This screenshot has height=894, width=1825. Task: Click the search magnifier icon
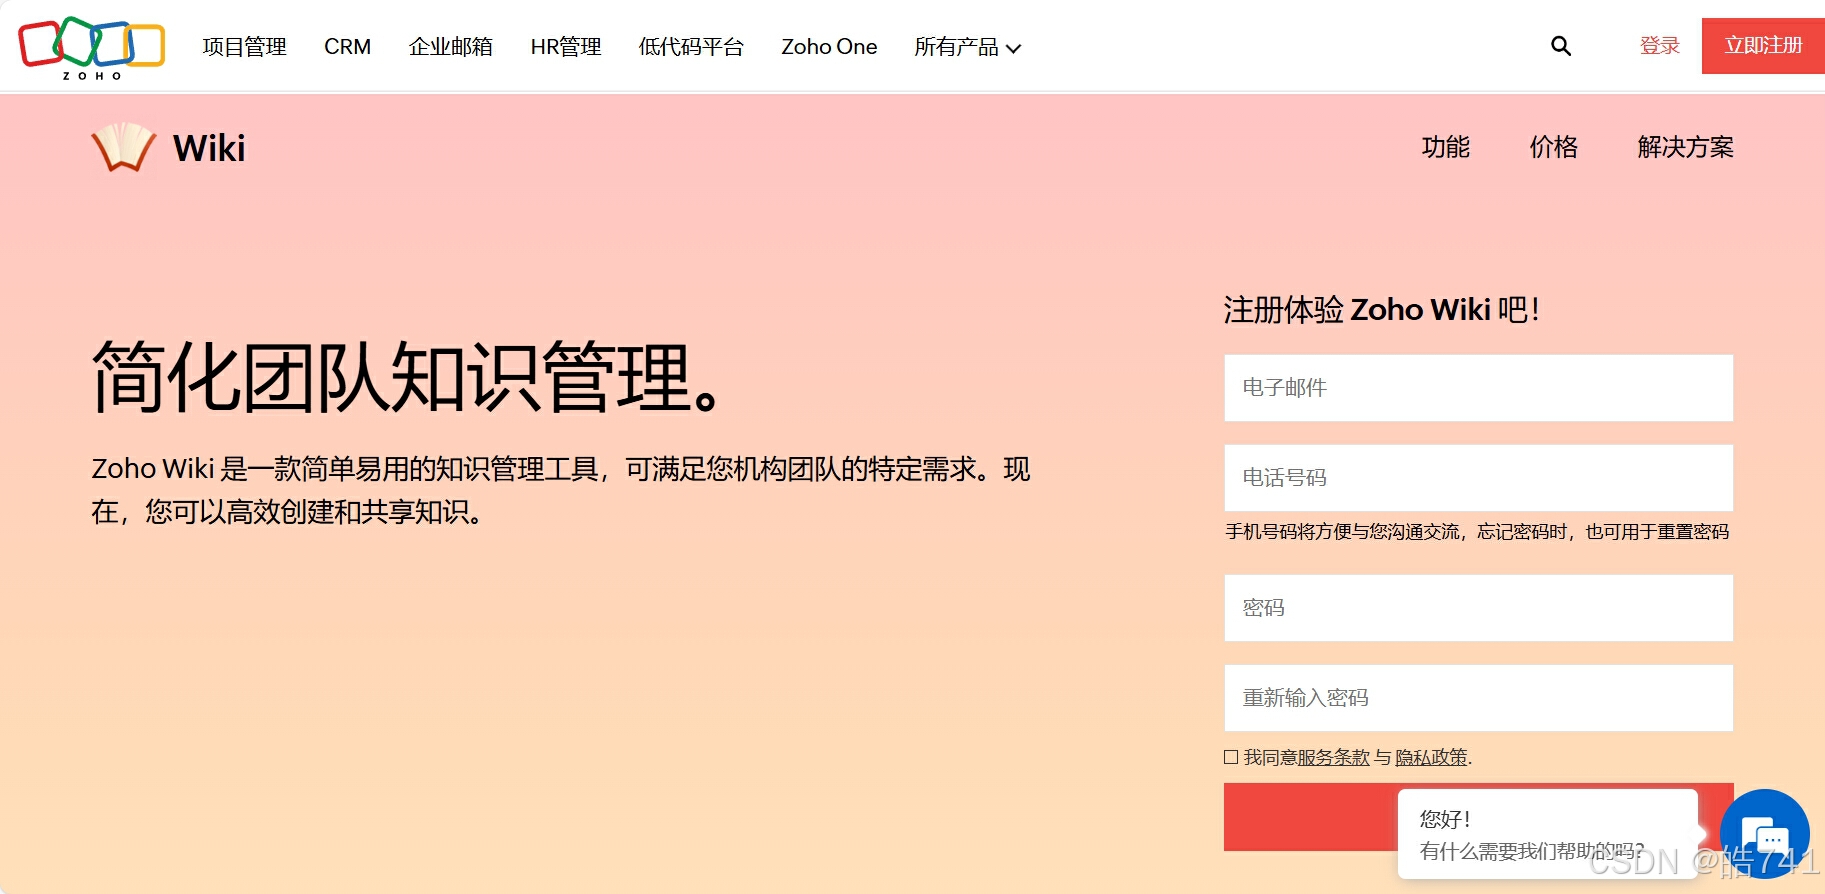pyautogui.click(x=1561, y=46)
